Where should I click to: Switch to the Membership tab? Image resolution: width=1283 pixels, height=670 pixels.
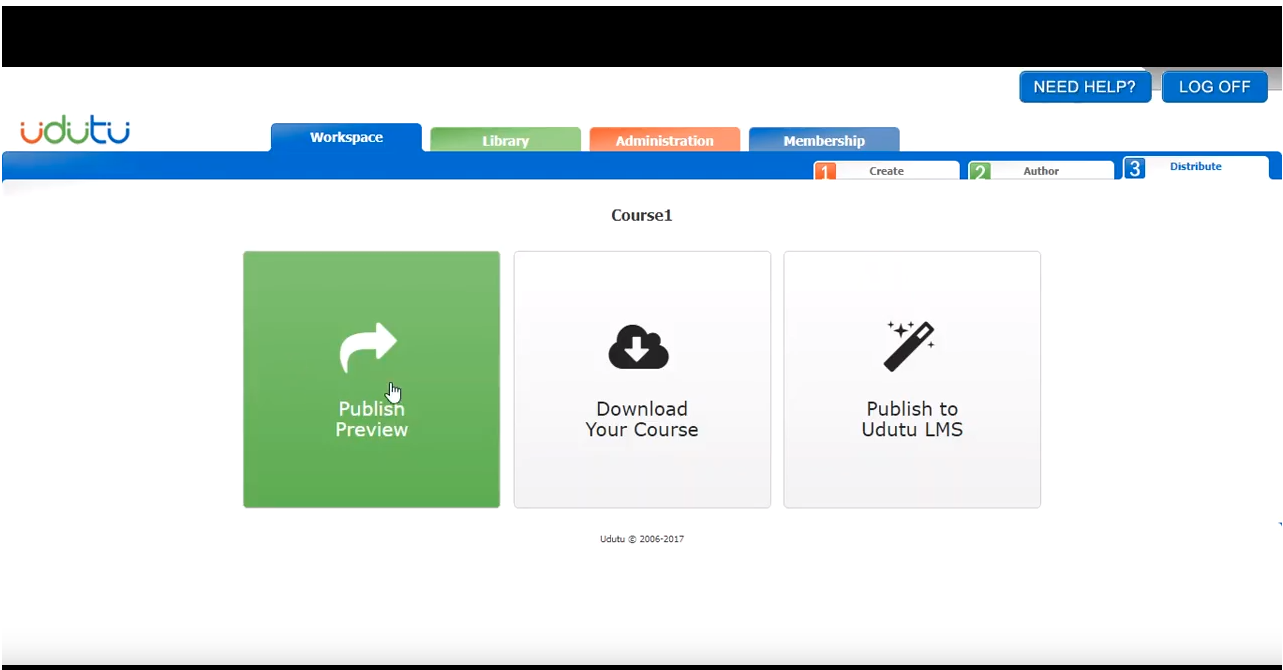pos(825,141)
